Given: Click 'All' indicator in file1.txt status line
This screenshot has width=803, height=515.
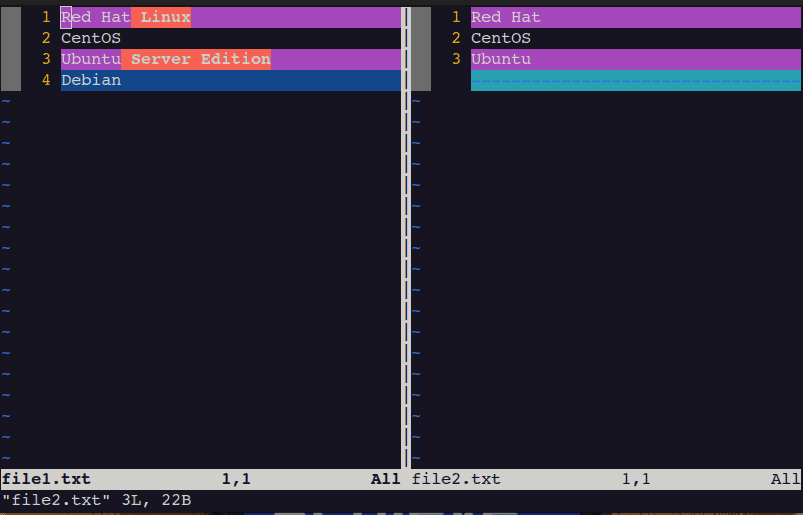Looking at the screenshot, I should 386,479.
